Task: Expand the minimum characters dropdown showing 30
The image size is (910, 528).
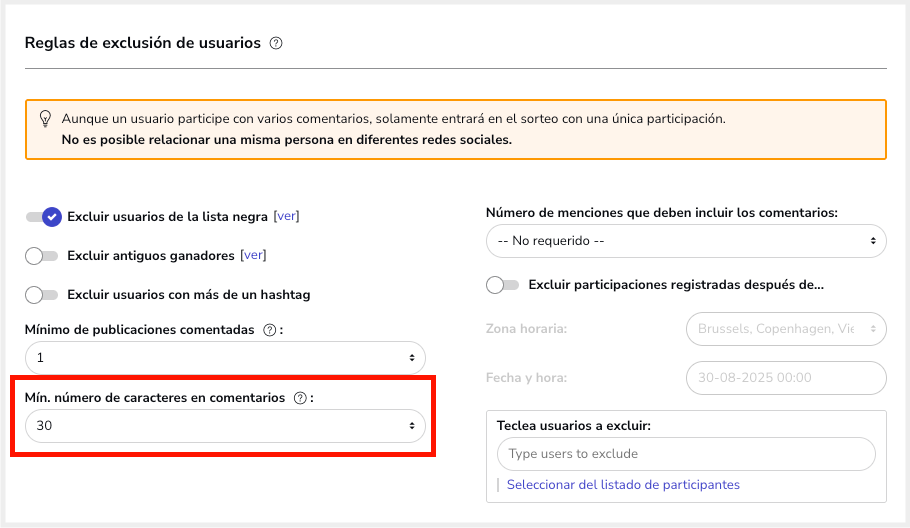Action: click(225, 426)
